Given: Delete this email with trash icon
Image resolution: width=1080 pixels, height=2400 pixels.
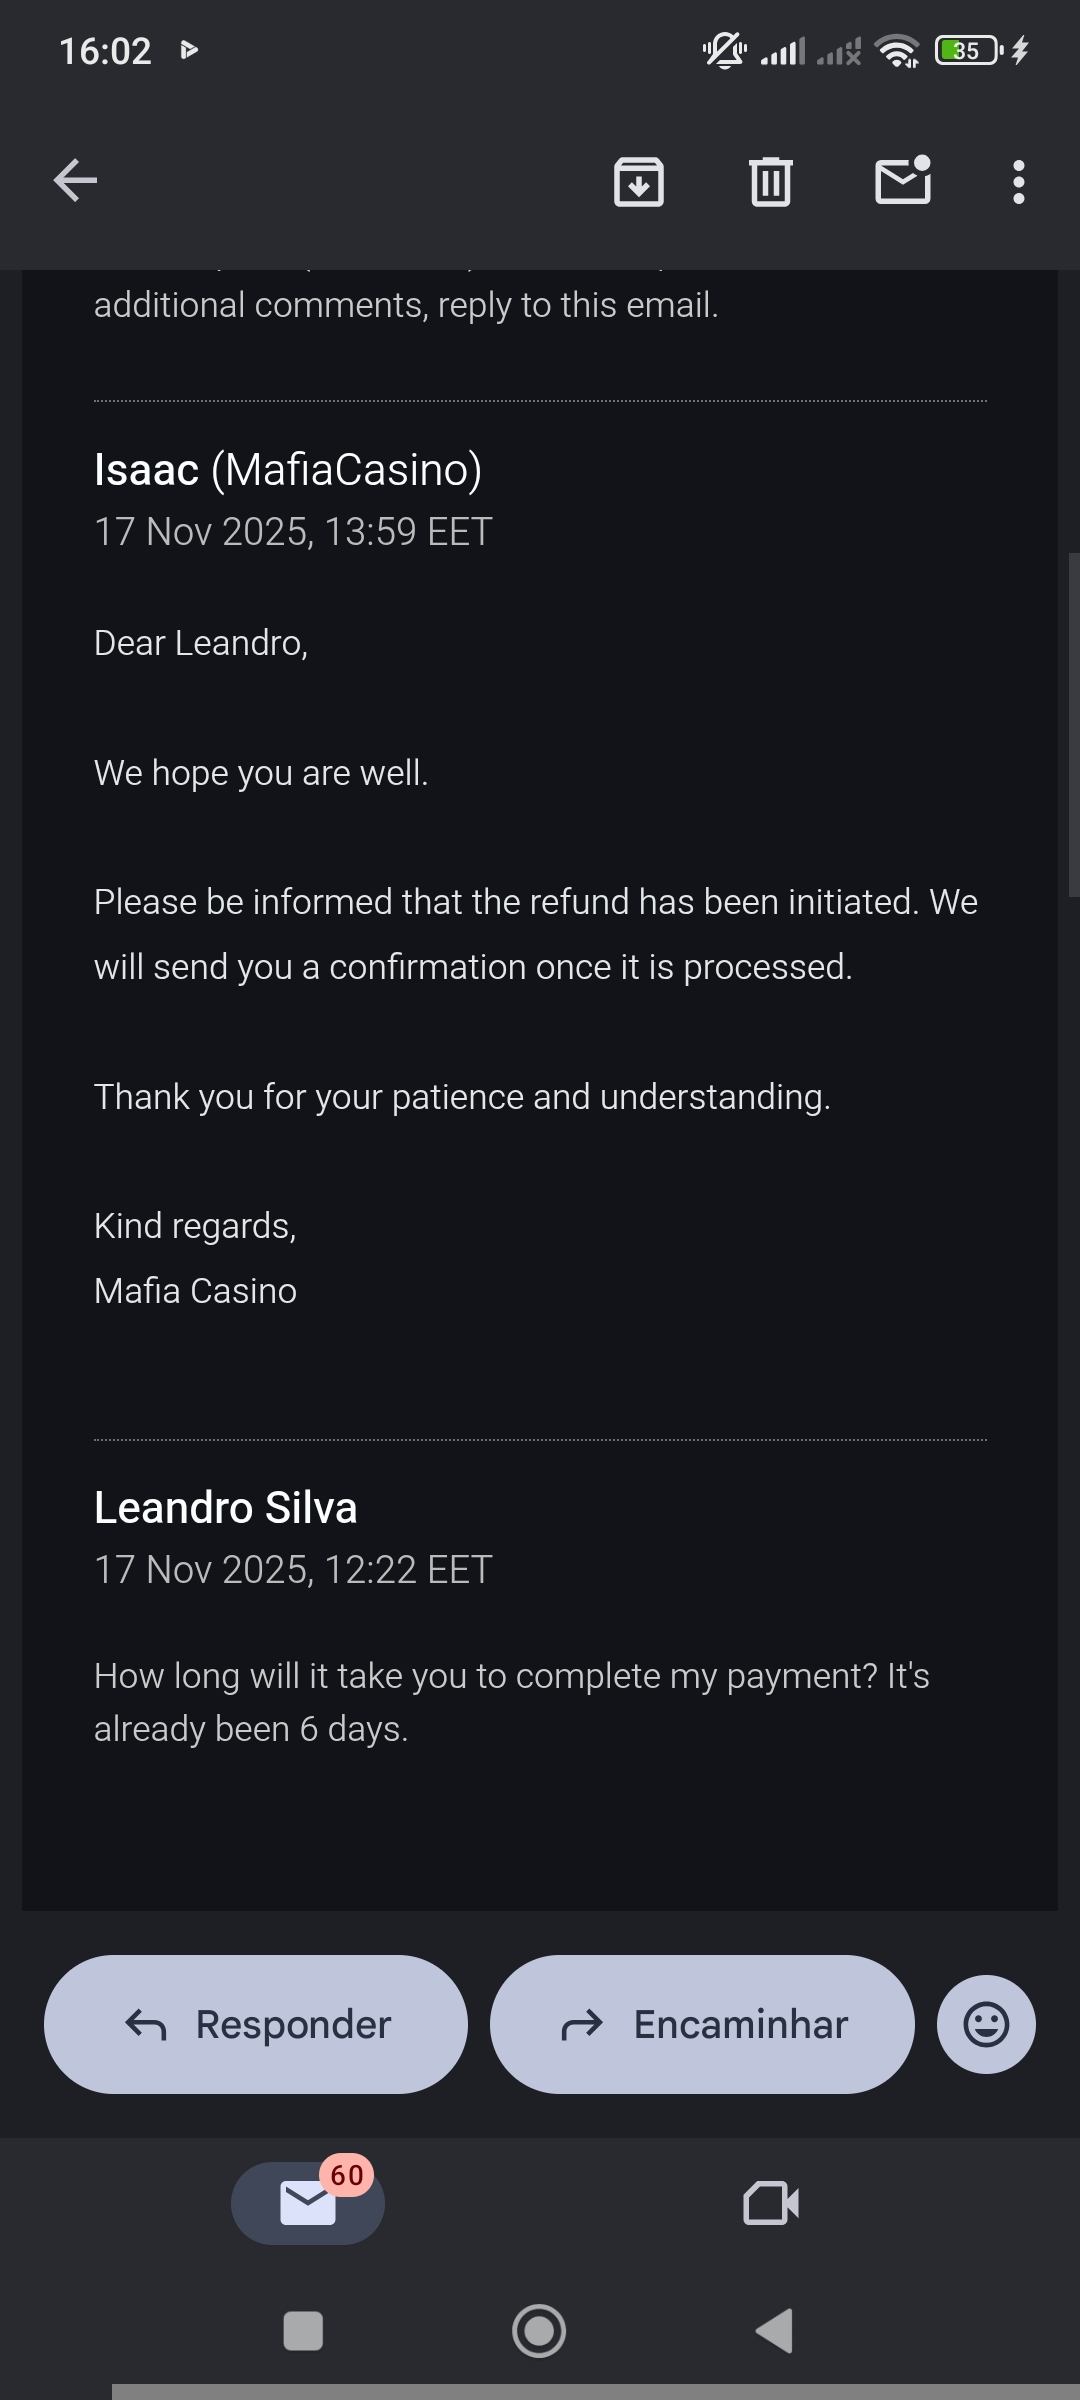Looking at the screenshot, I should [x=770, y=182].
